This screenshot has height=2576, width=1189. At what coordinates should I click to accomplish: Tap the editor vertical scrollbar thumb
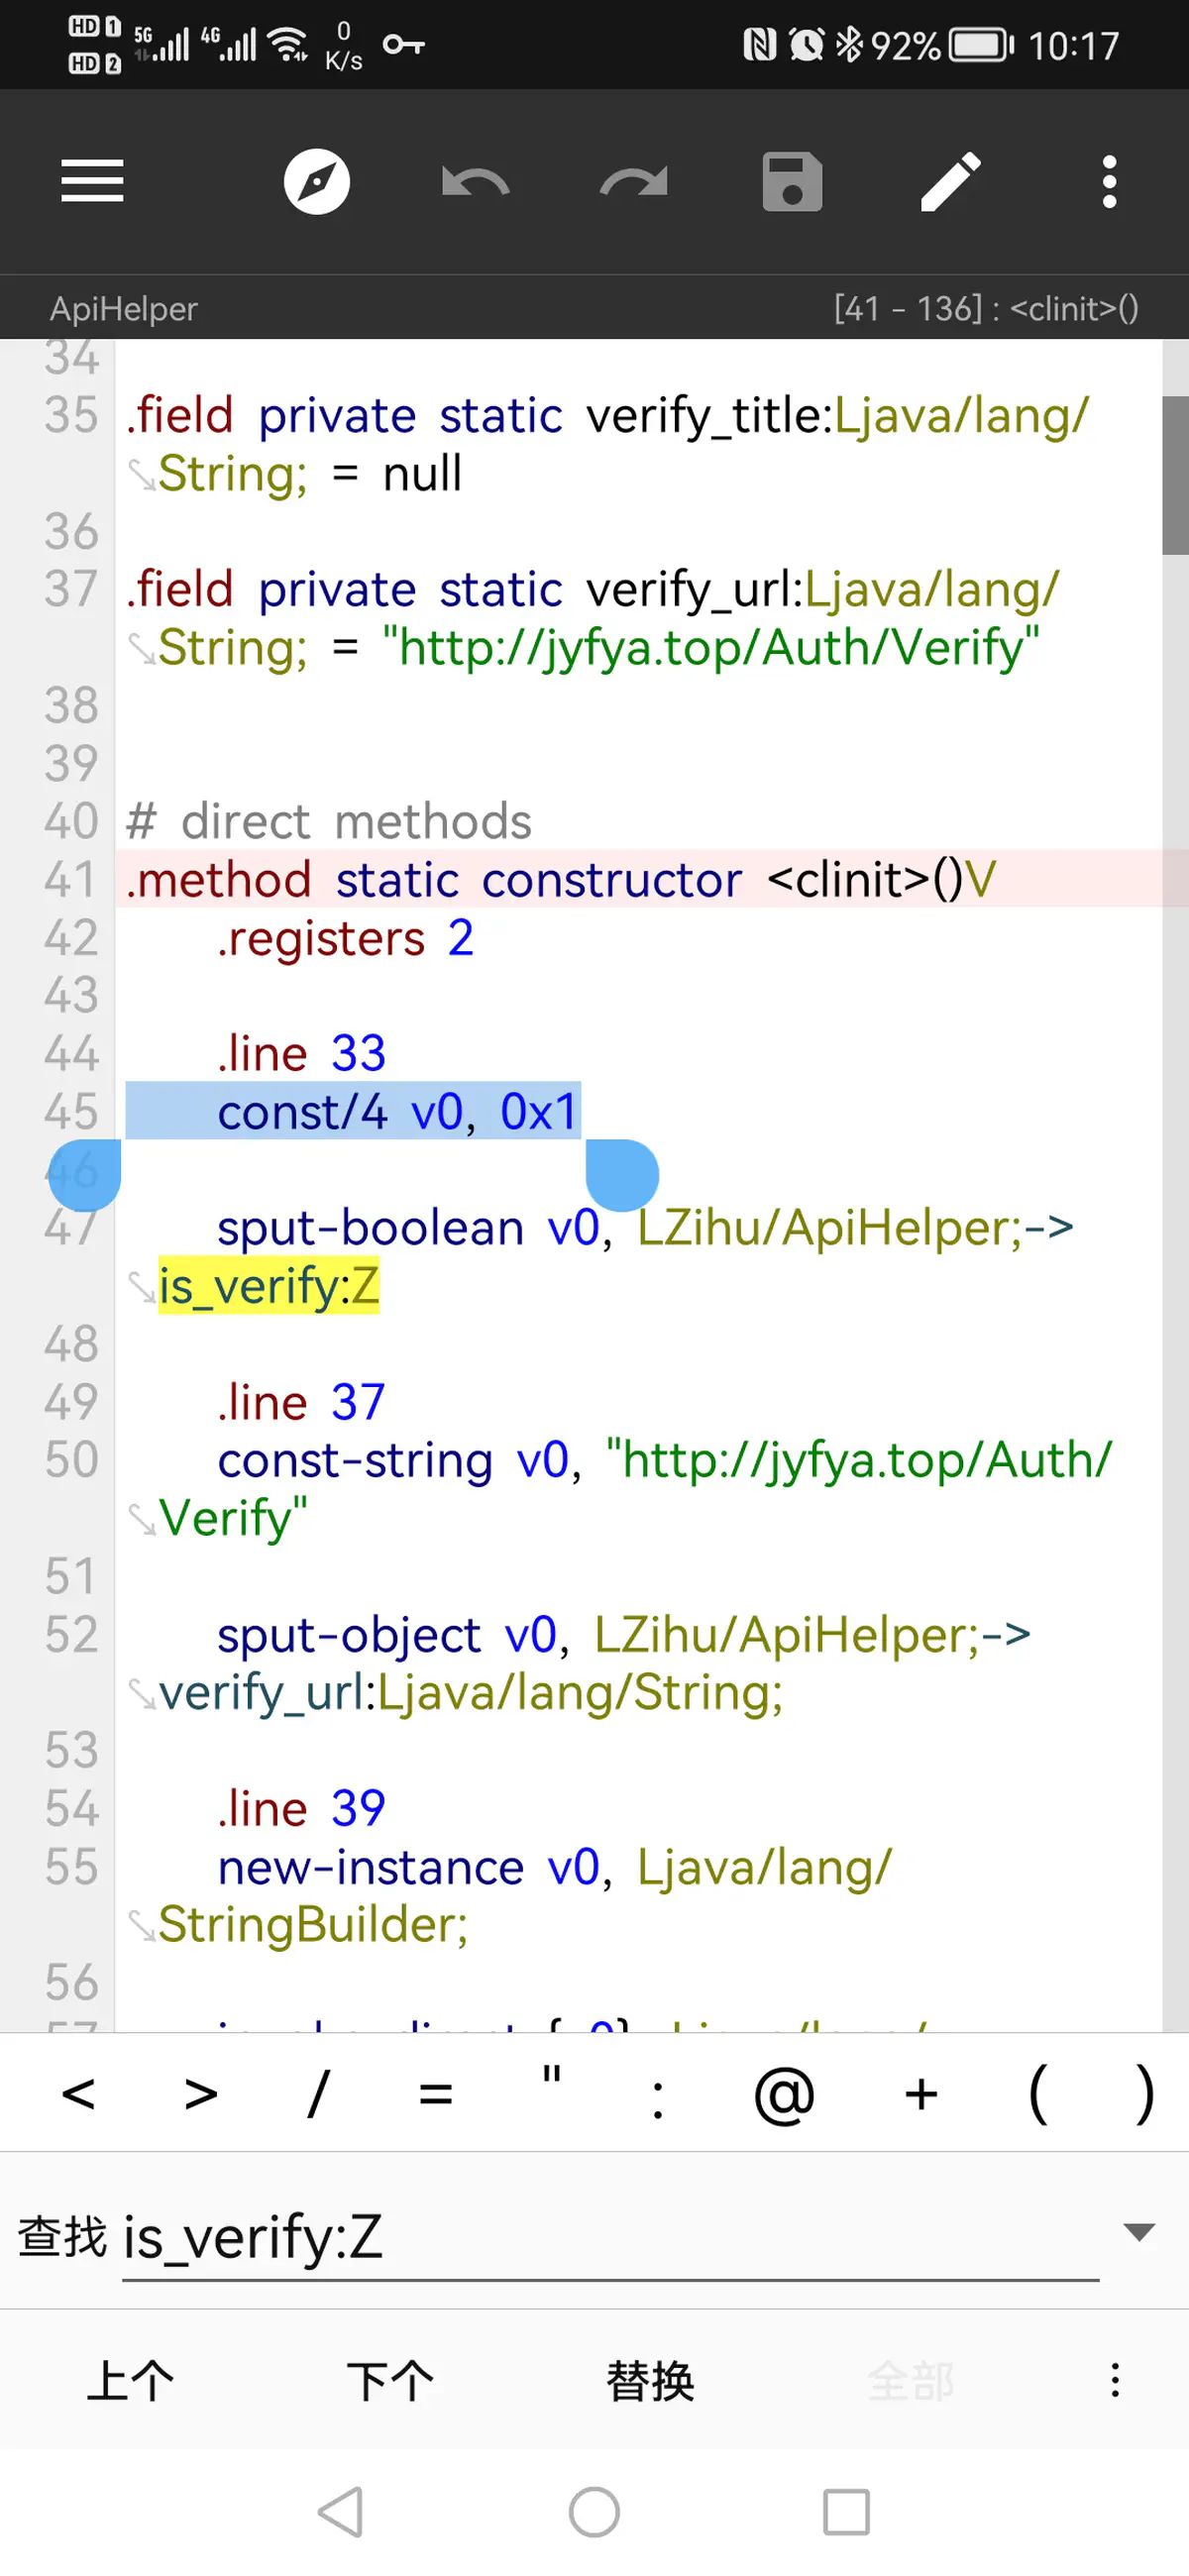pyautogui.click(x=1175, y=475)
